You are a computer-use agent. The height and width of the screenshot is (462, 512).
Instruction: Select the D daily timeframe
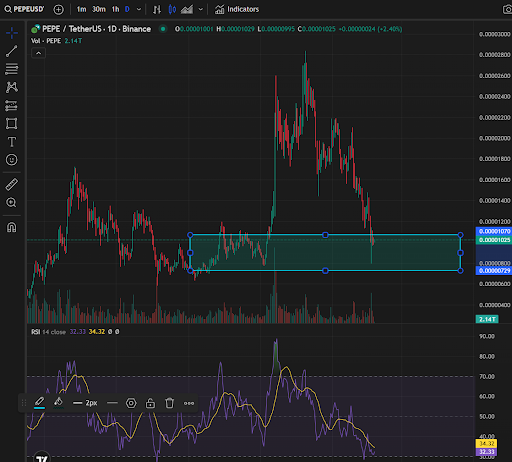point(127,9)
